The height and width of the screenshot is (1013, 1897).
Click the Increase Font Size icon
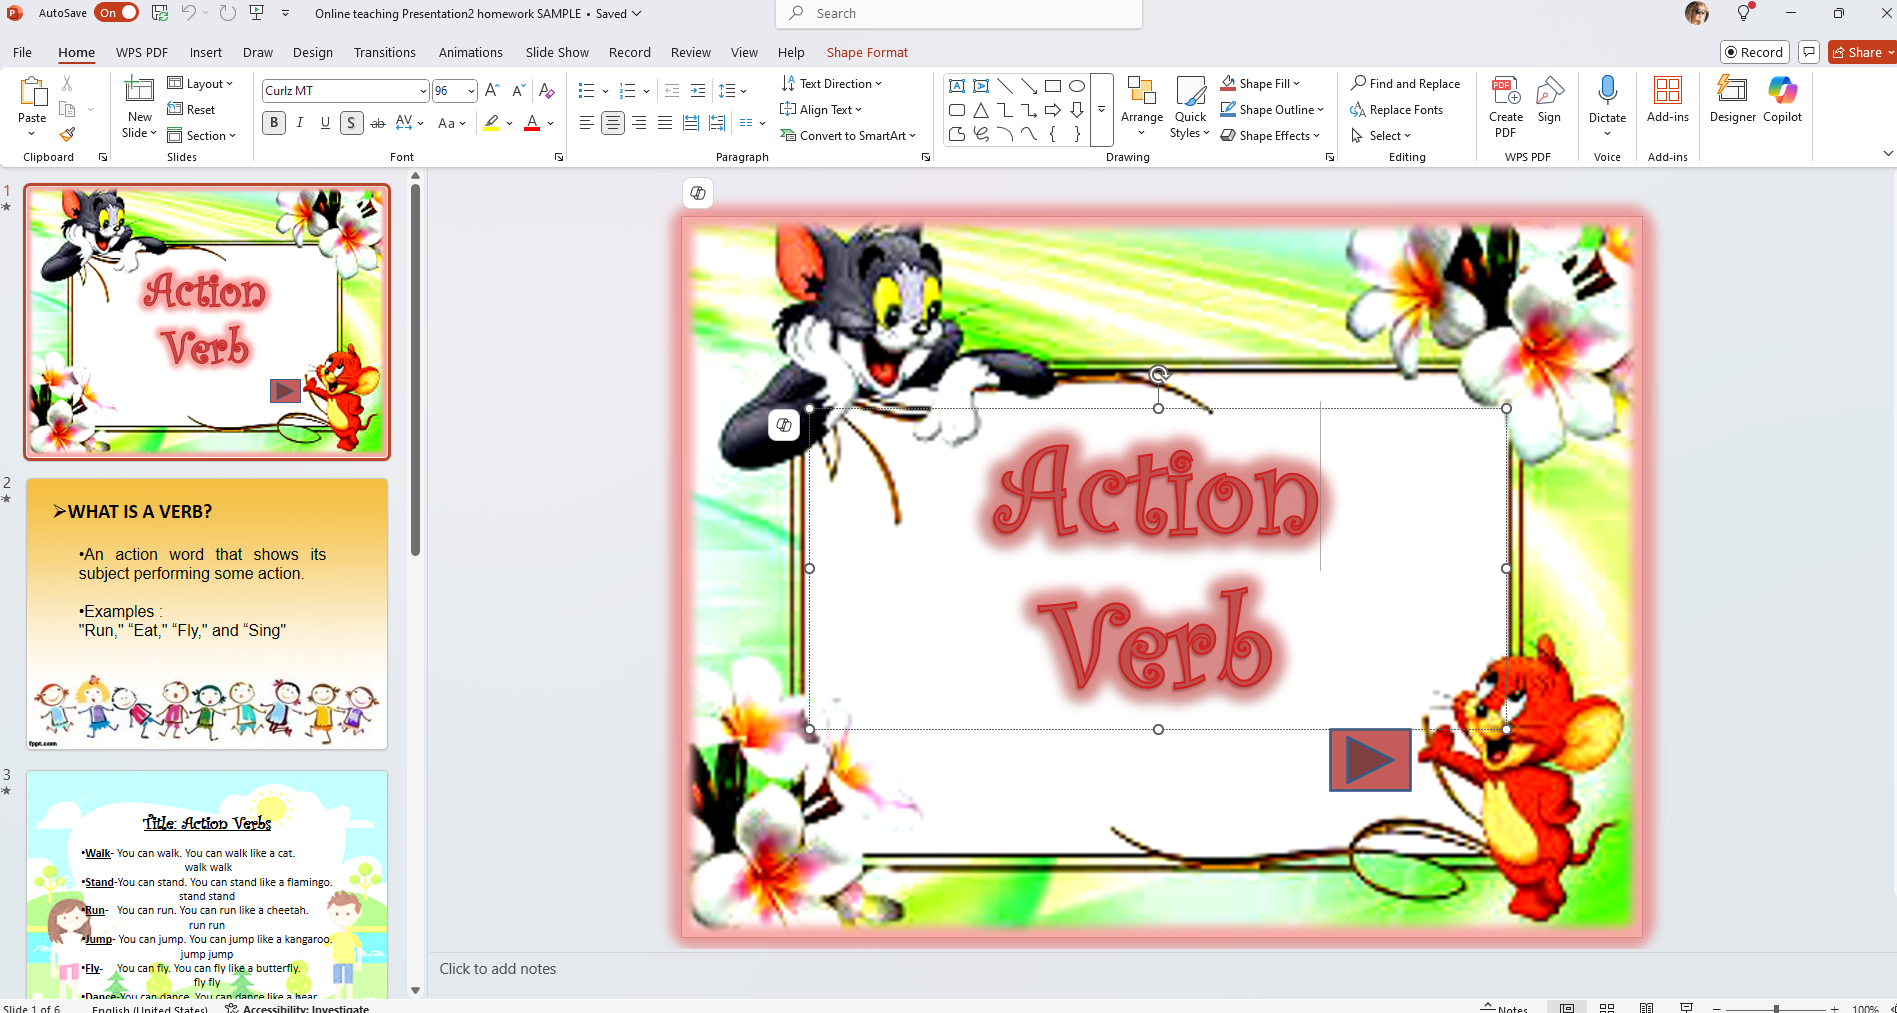[492, 91]
